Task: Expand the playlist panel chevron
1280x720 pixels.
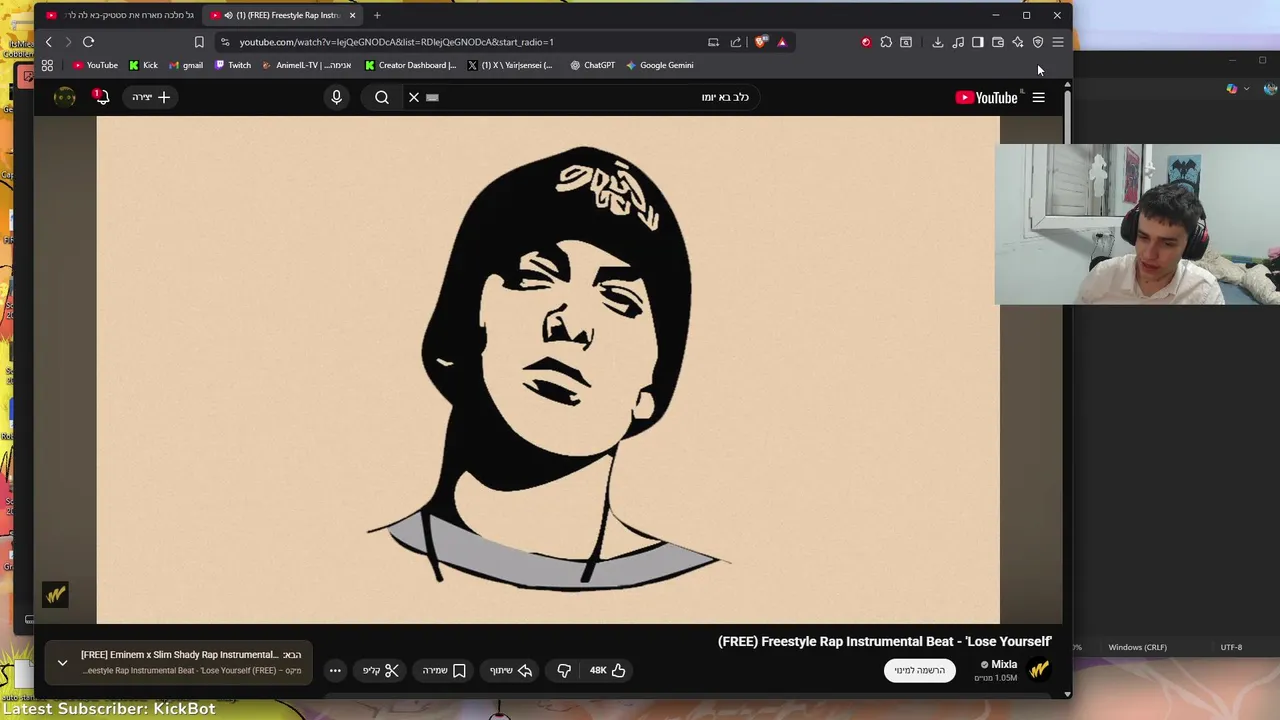Action: (x=62, y=662)
